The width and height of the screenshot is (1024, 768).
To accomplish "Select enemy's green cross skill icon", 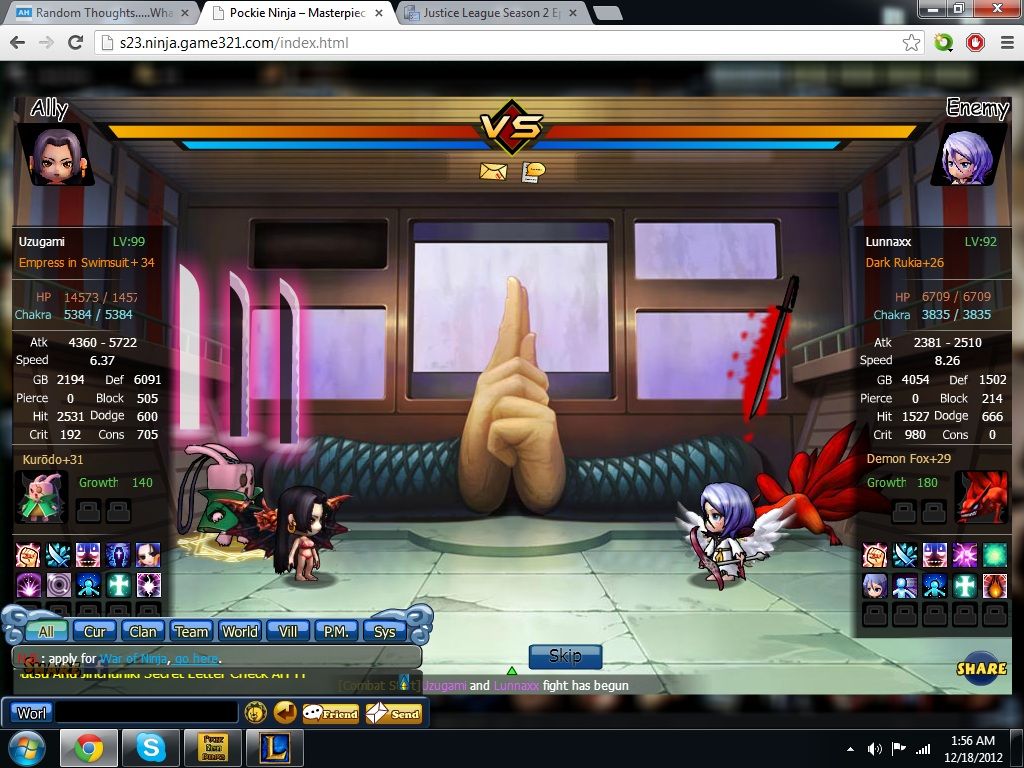I will 965,586.
